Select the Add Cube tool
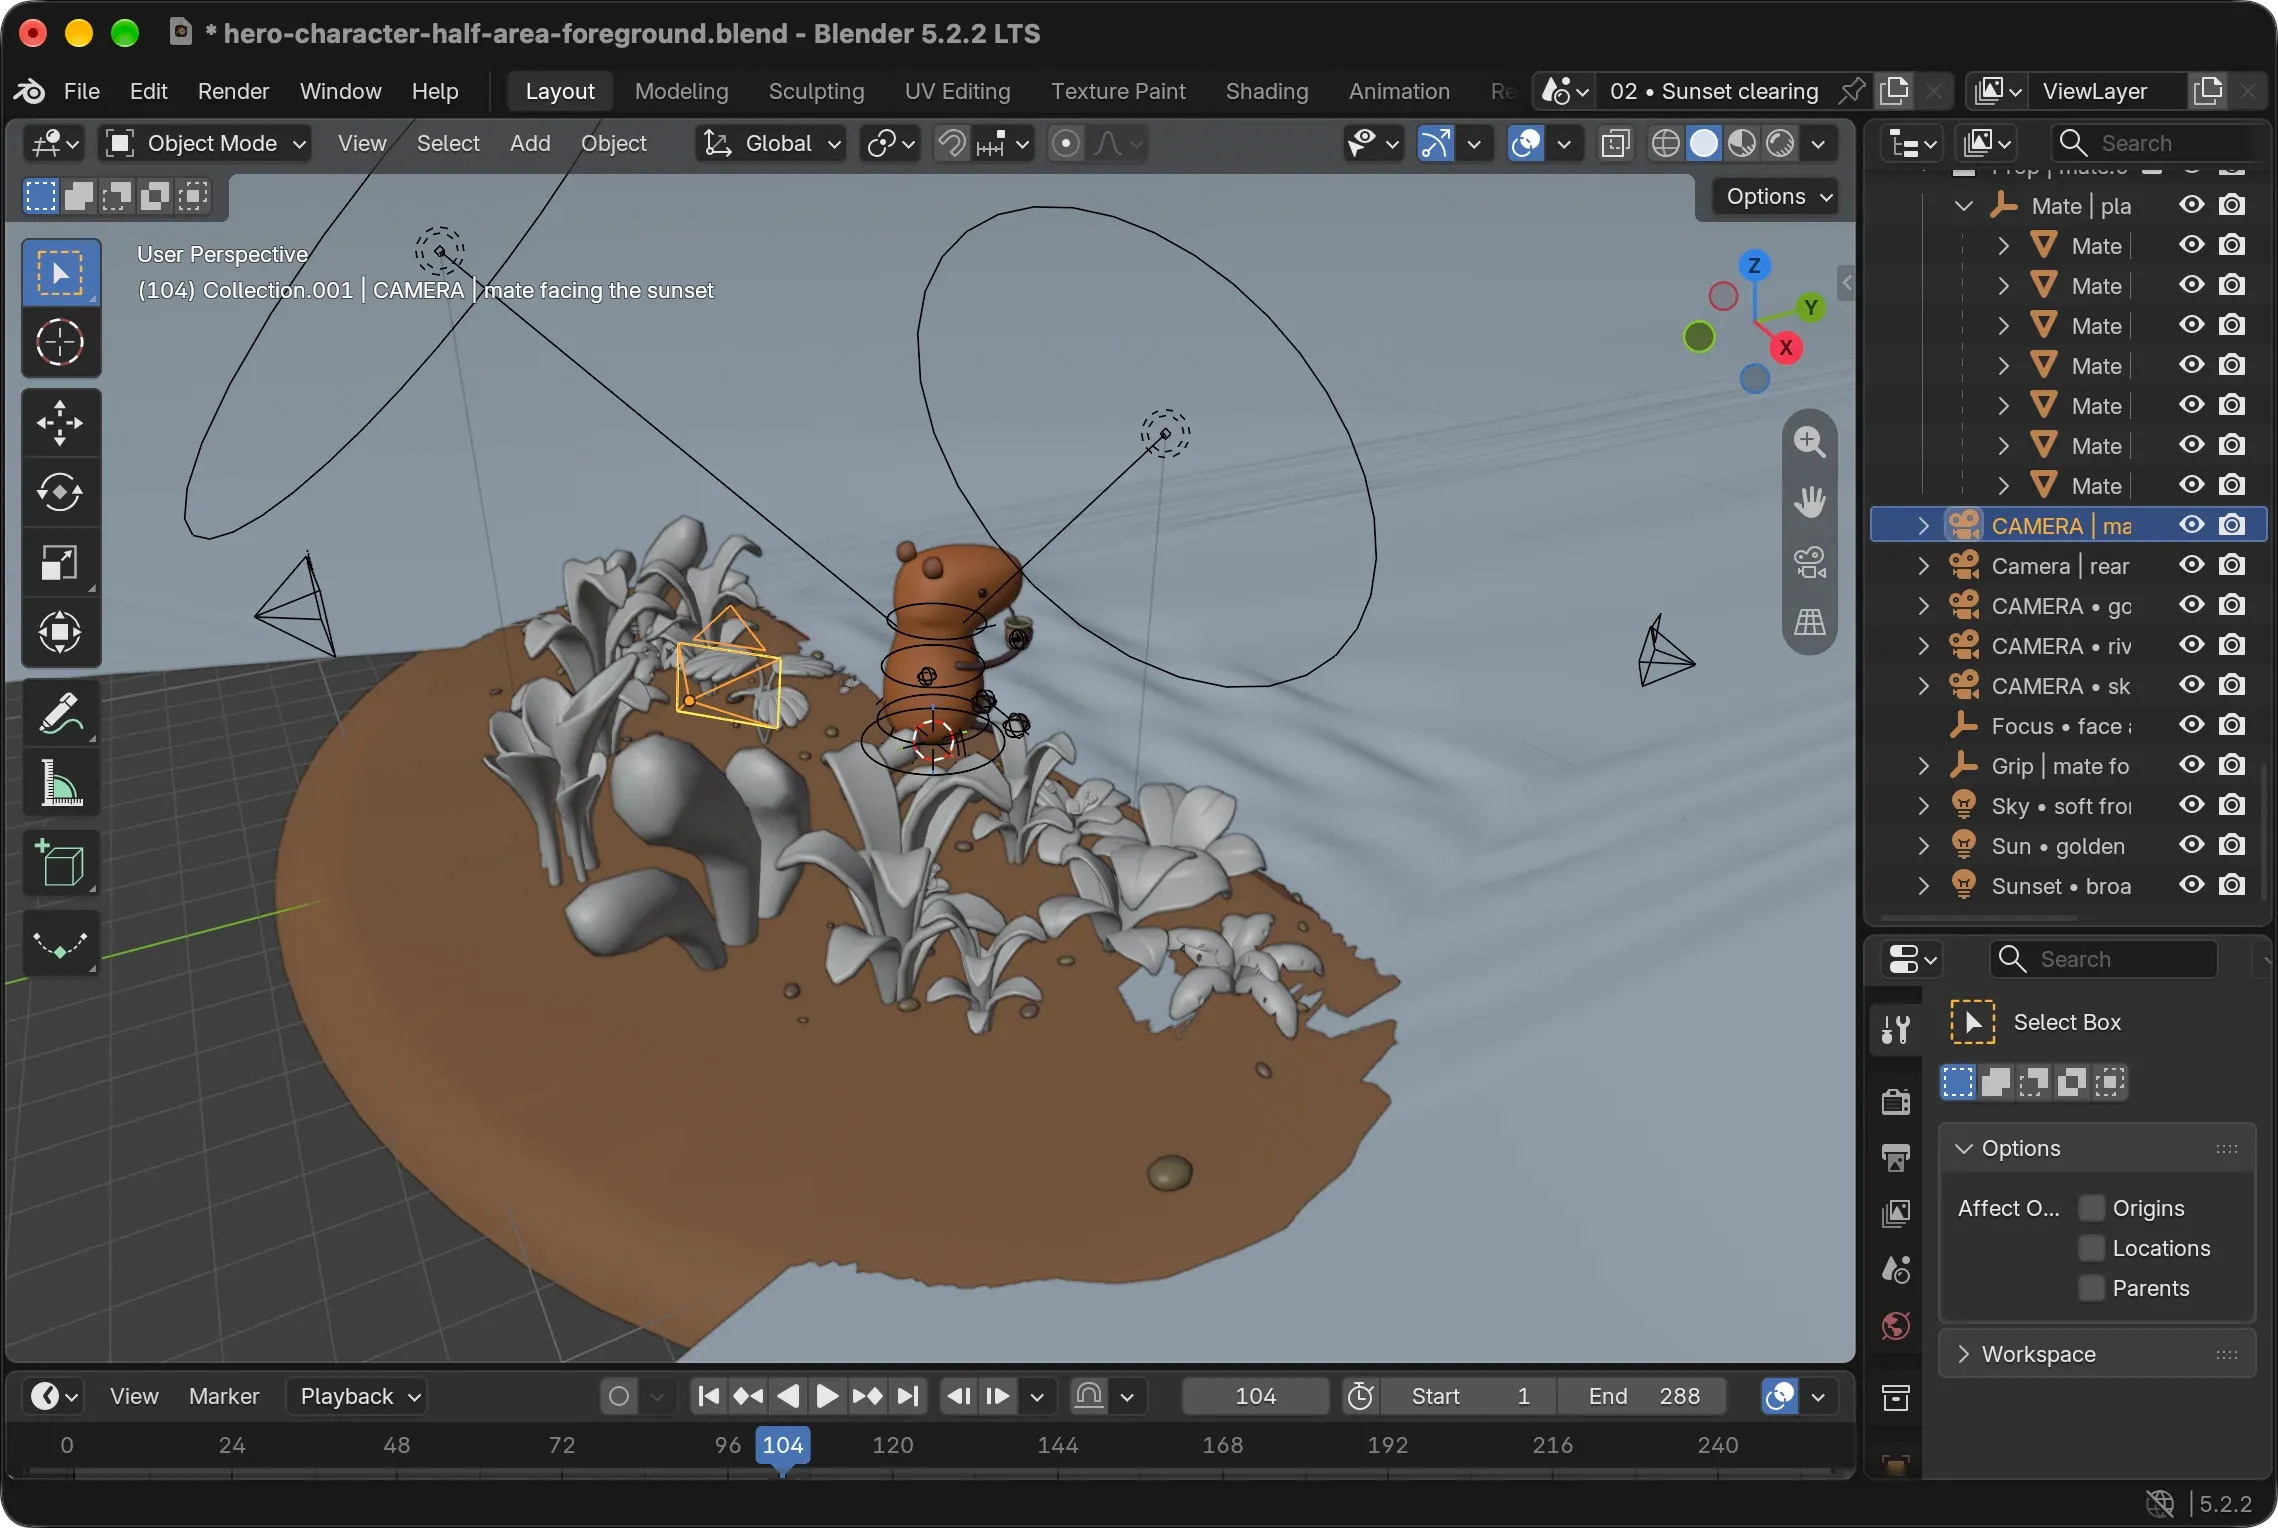2278x1528 pixels. tap(60, 864)
